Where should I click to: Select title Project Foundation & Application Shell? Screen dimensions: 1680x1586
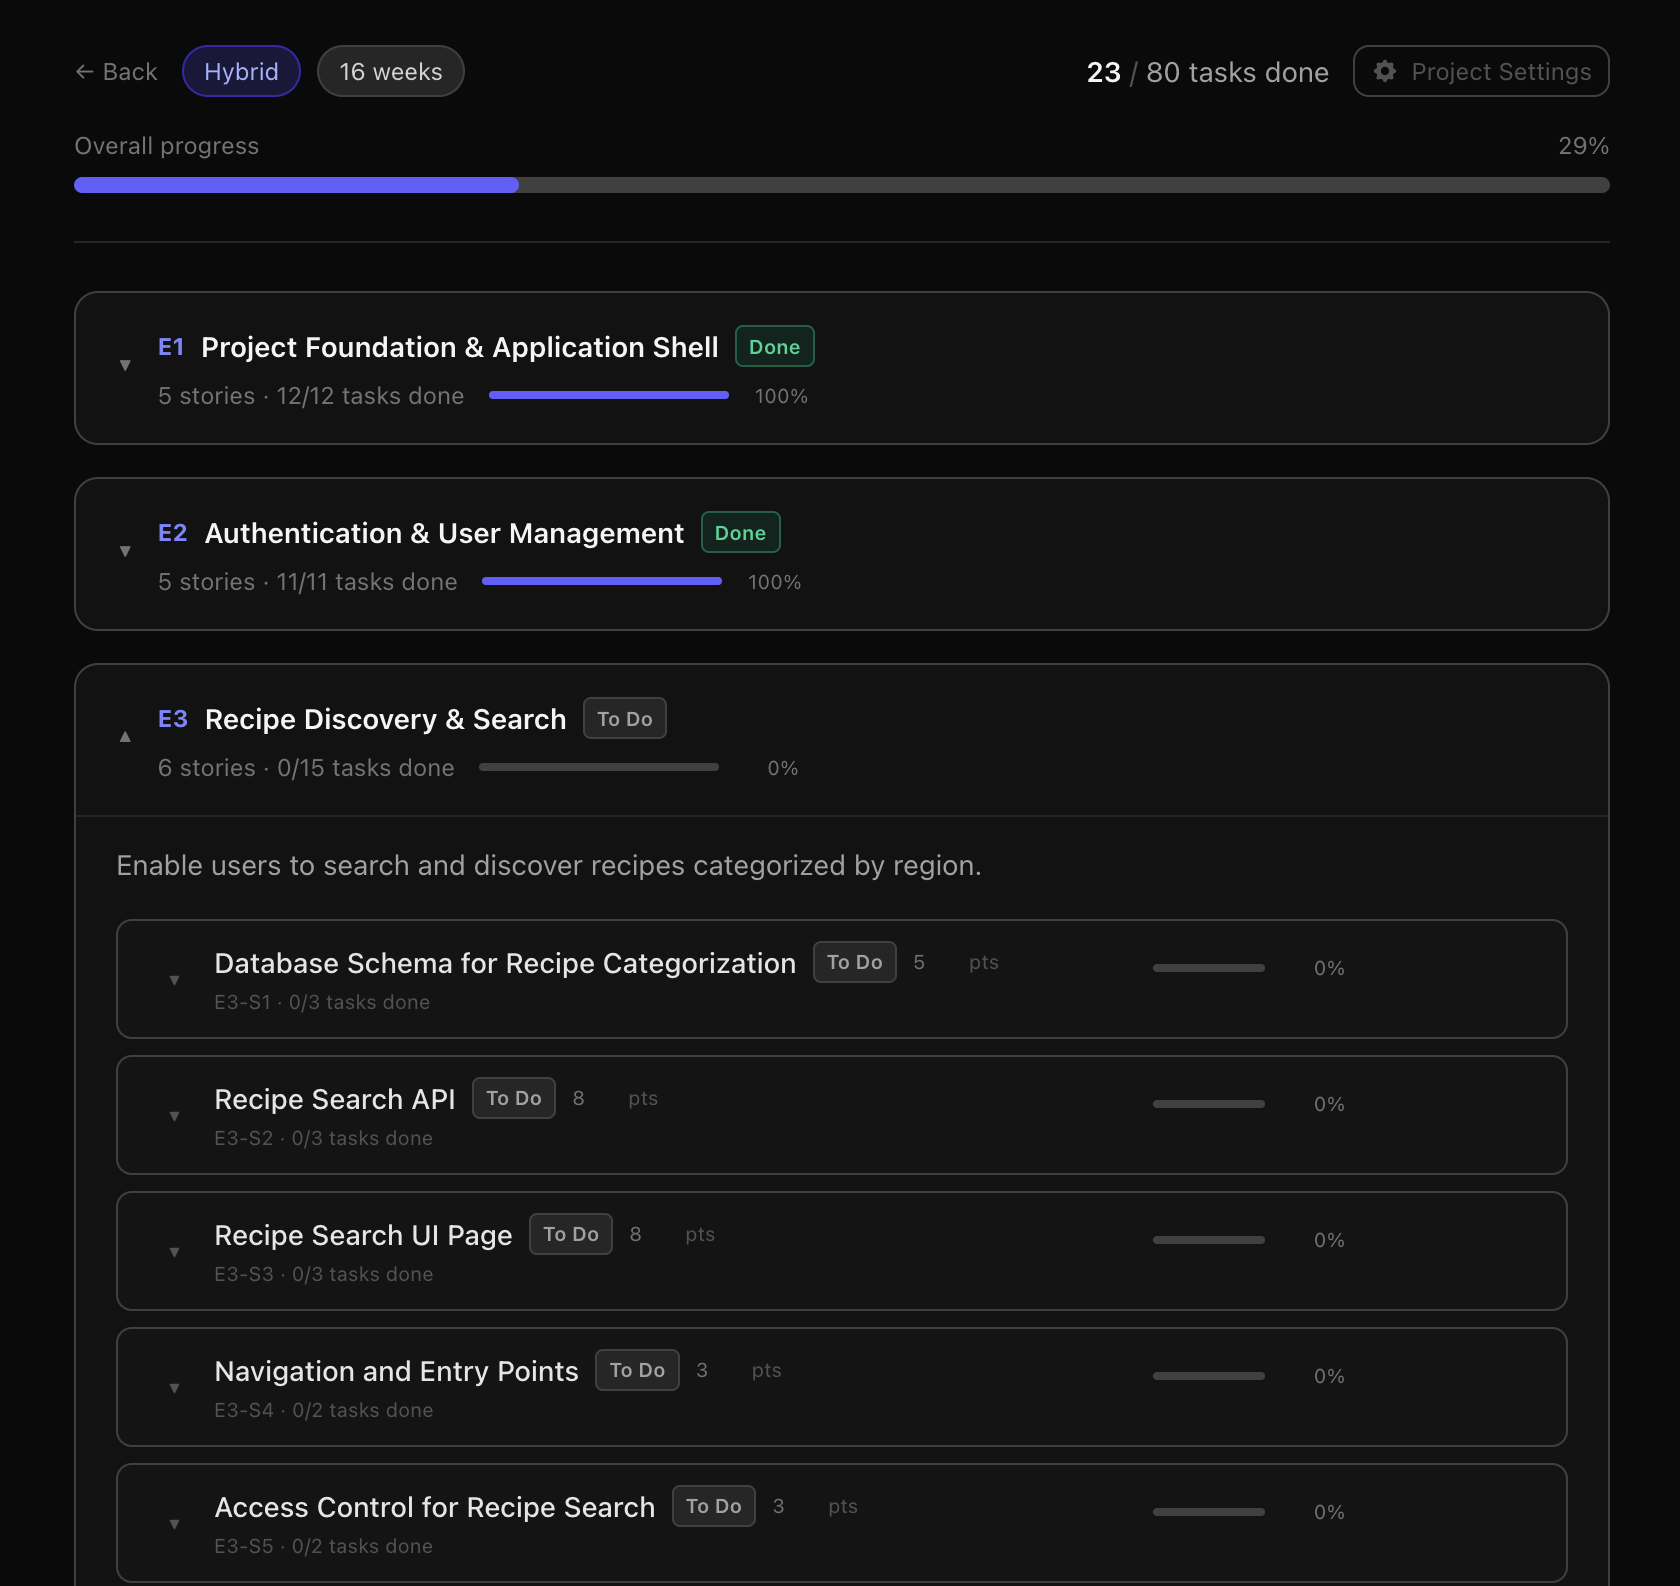click(460, 347)
